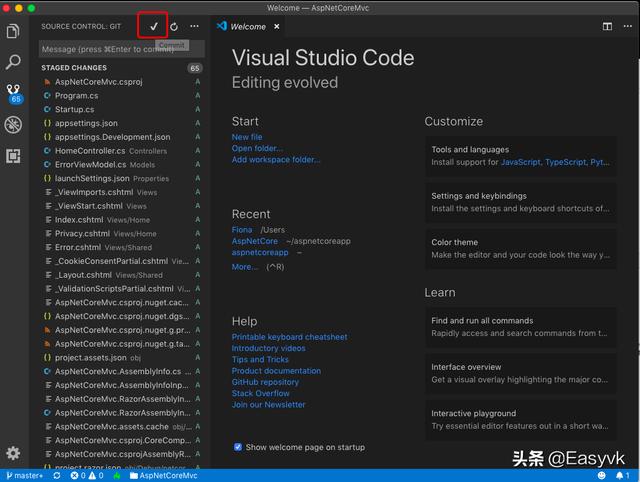Select launchSettings.json staged file
This screenshot has width=640, height=482.
point(122,178)
